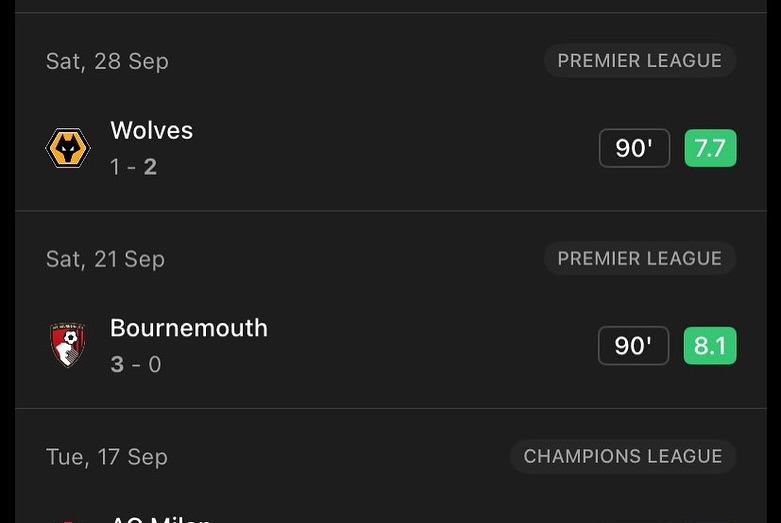Image resolution: width=781 pixels, height=523 pixels.
Task: Click the Bournemouth team name
Action: [x=189, y=328]
